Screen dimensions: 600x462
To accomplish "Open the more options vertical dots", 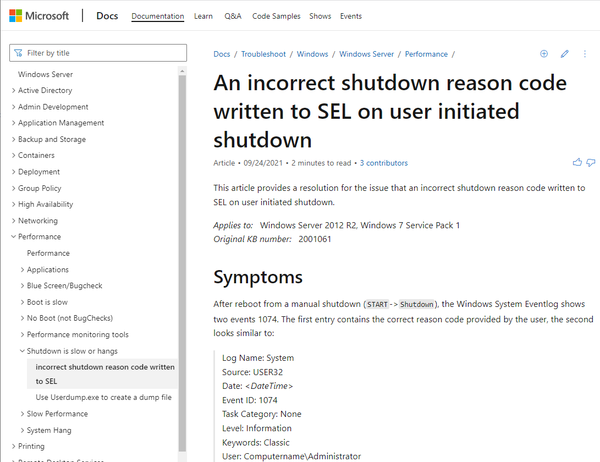I will 585,54.
